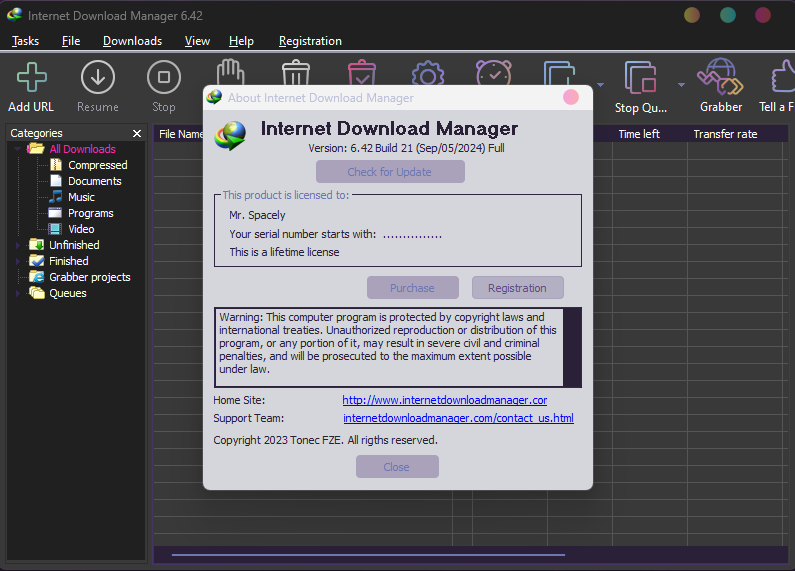Screen dimensions: 795x571
Task: Select the Grabber projects label
Action: tap(90, 277)
